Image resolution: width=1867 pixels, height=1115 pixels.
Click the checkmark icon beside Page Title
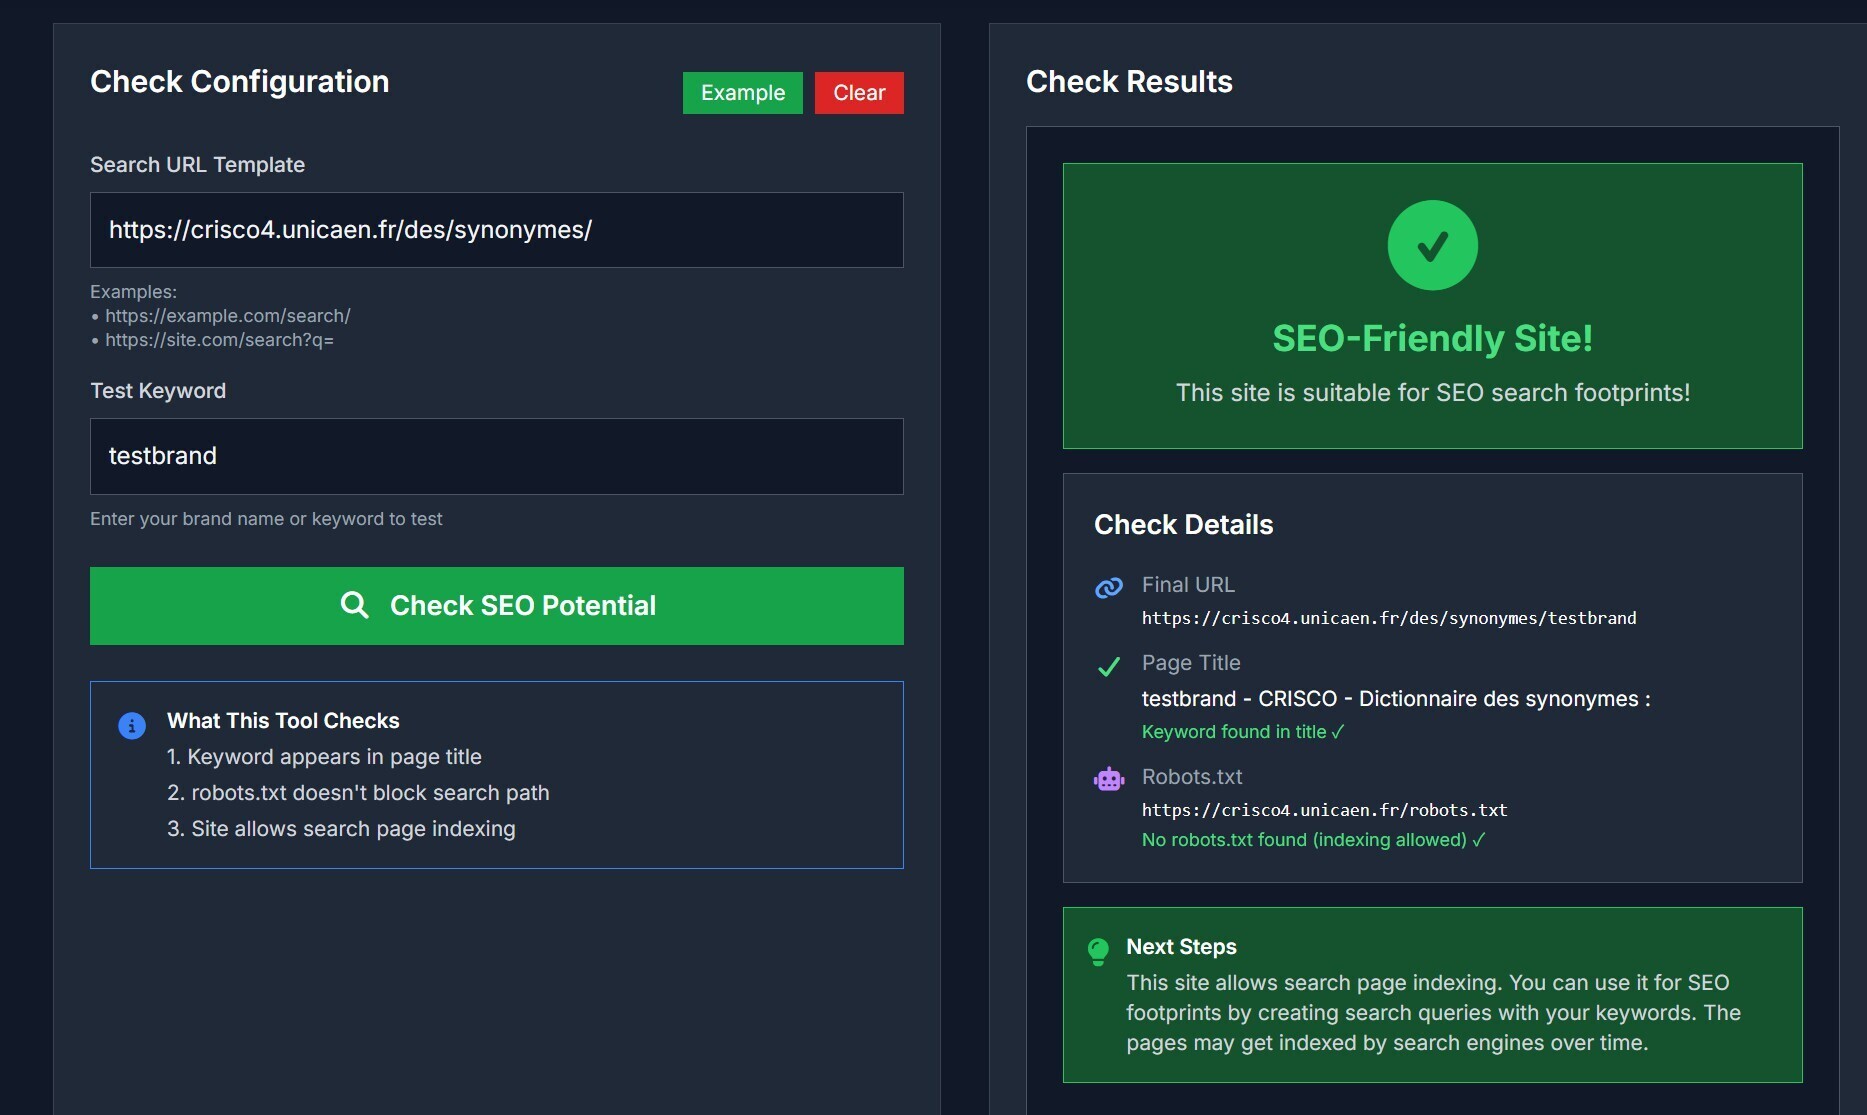pos(1108,667)
